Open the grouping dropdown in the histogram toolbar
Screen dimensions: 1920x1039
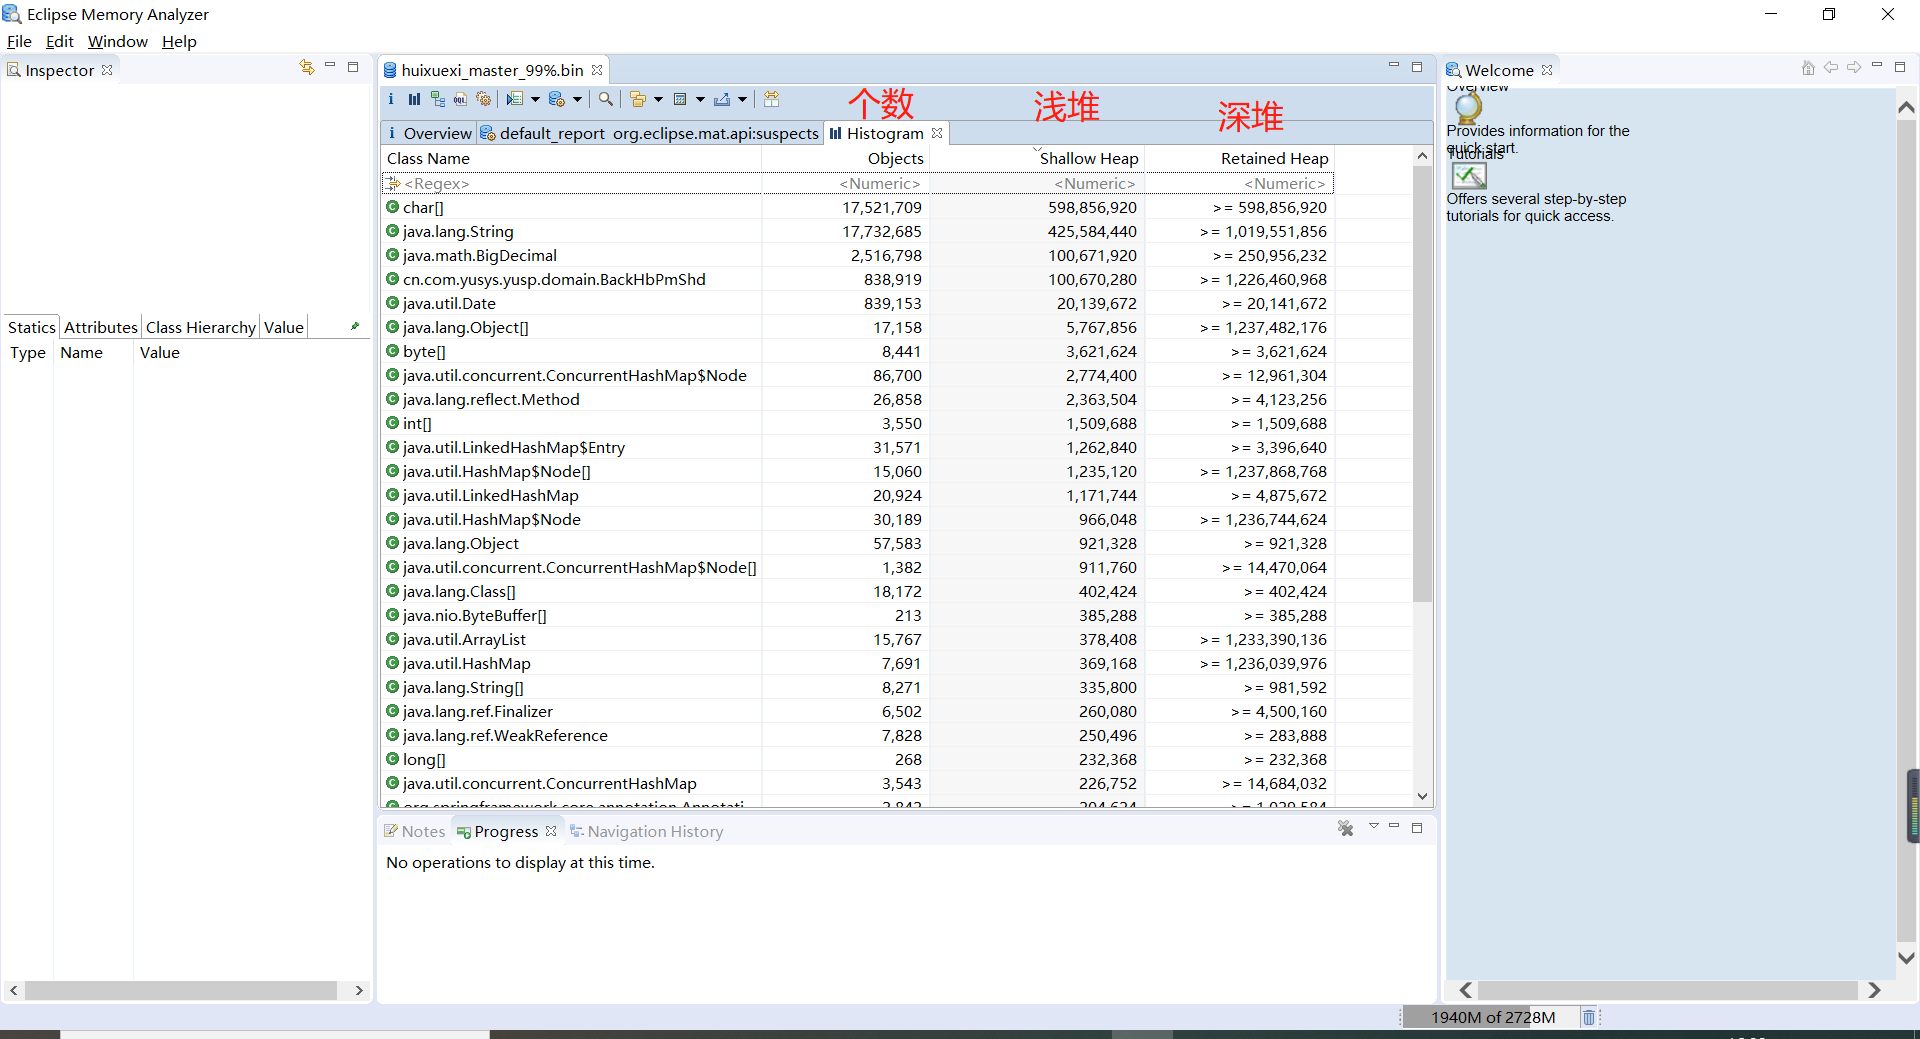point(660,99)
